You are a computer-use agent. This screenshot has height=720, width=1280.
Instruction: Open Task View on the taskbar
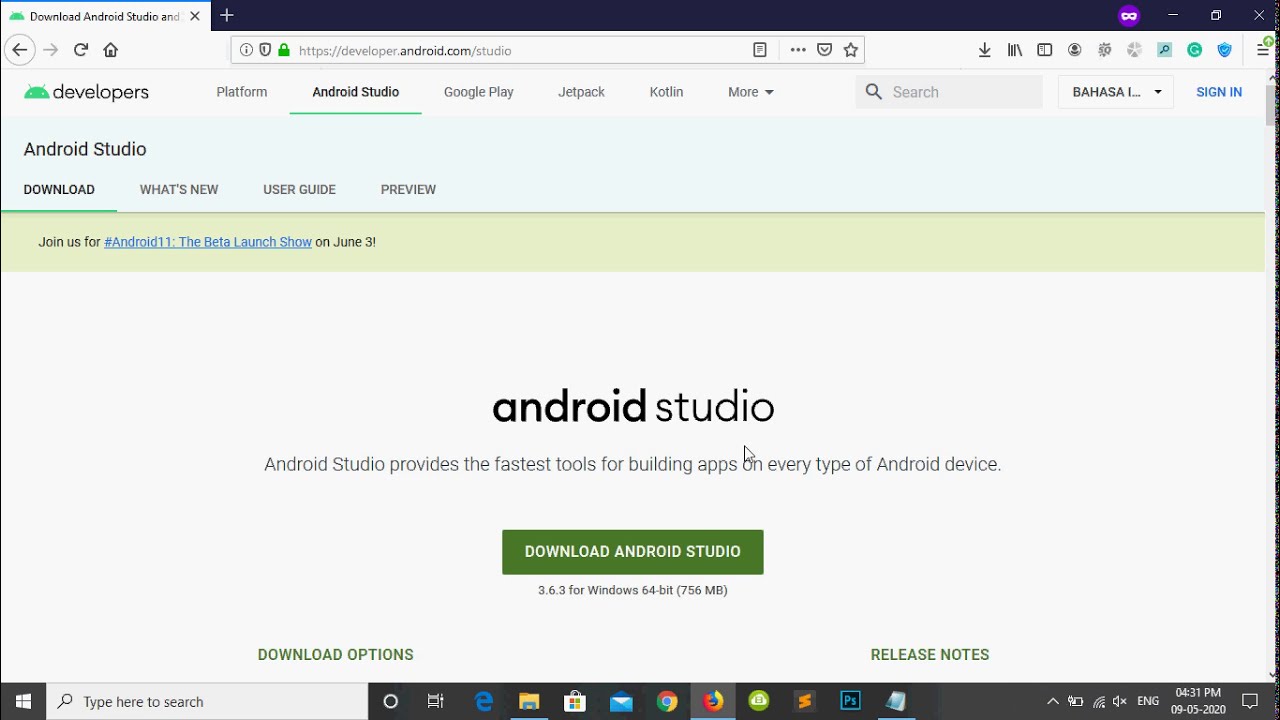click(x=436, y=701)
